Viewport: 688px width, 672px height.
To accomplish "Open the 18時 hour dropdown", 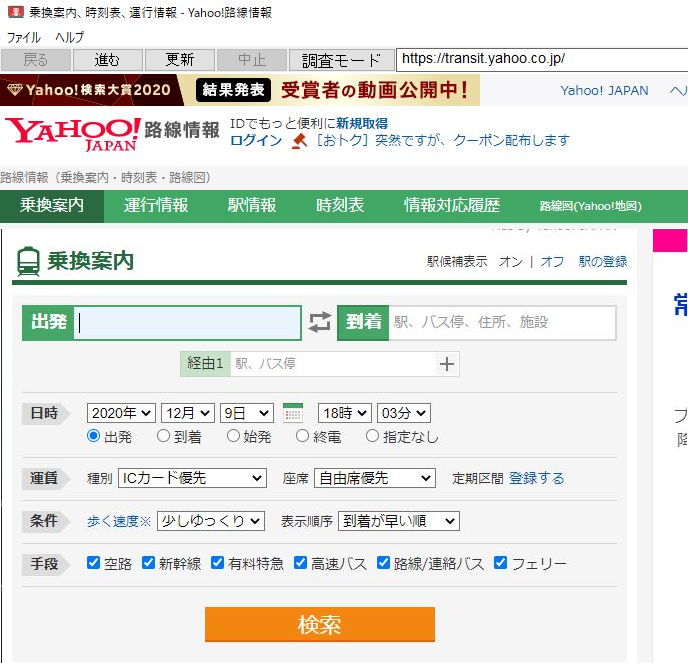I will click(344, 413).
